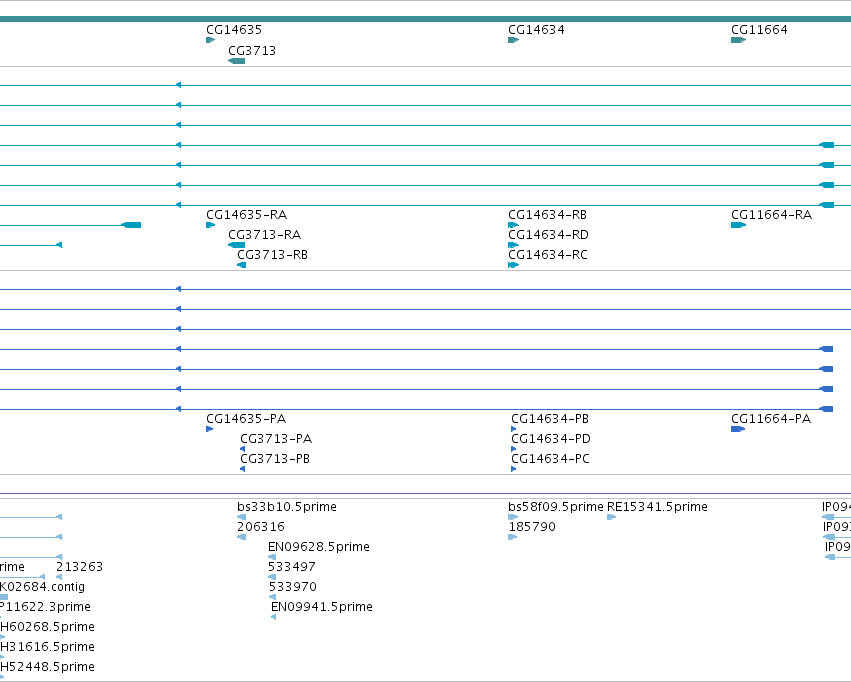The image size is (851, 682).
Task: Select the H52448.5prime label
Action: 47,667
